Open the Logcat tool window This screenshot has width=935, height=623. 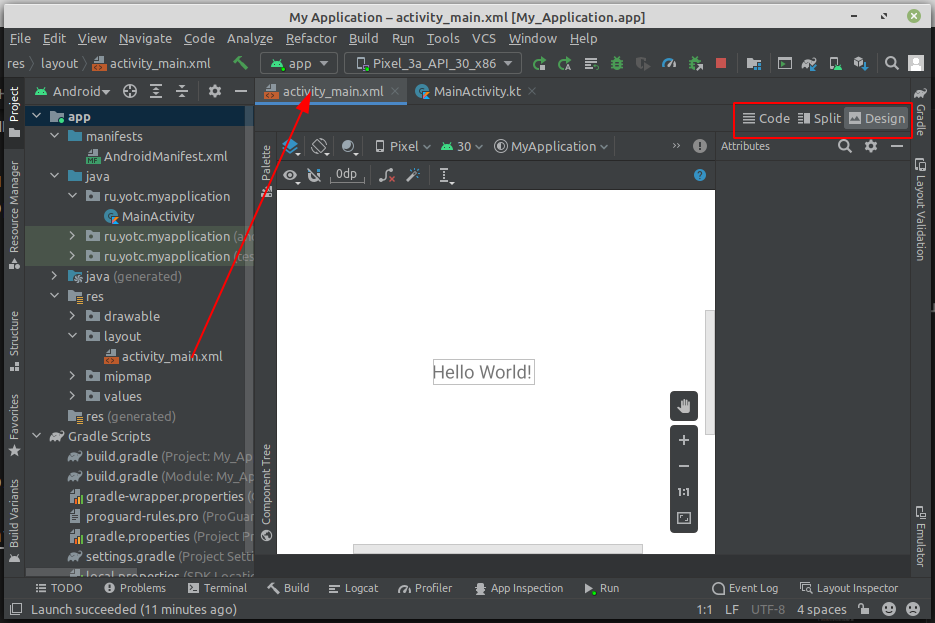(x=352, y=588)
